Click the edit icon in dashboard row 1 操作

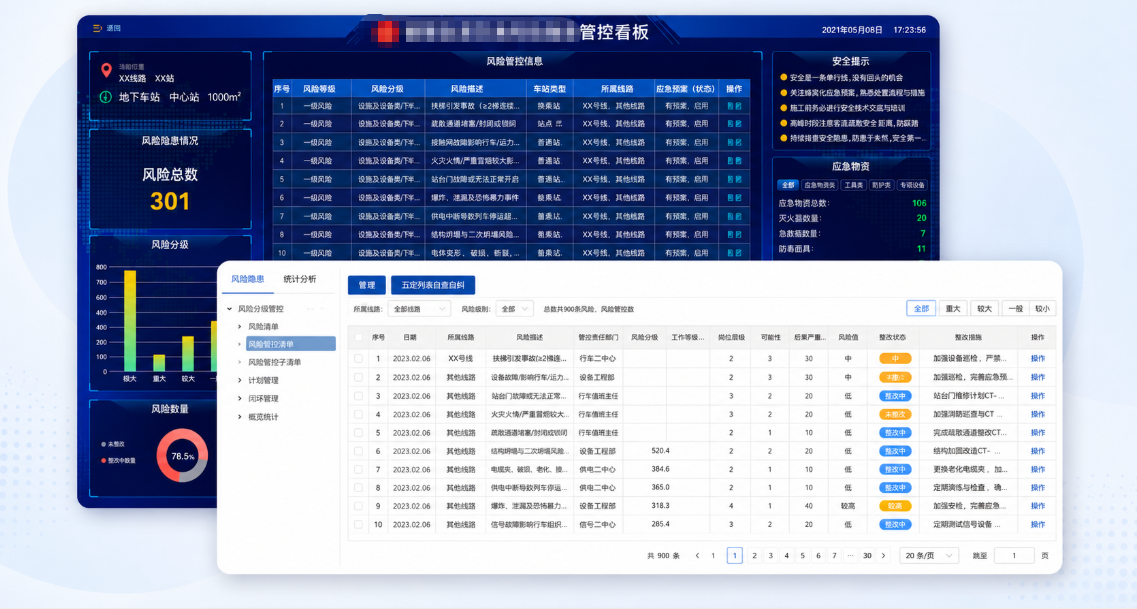point(738,106)
